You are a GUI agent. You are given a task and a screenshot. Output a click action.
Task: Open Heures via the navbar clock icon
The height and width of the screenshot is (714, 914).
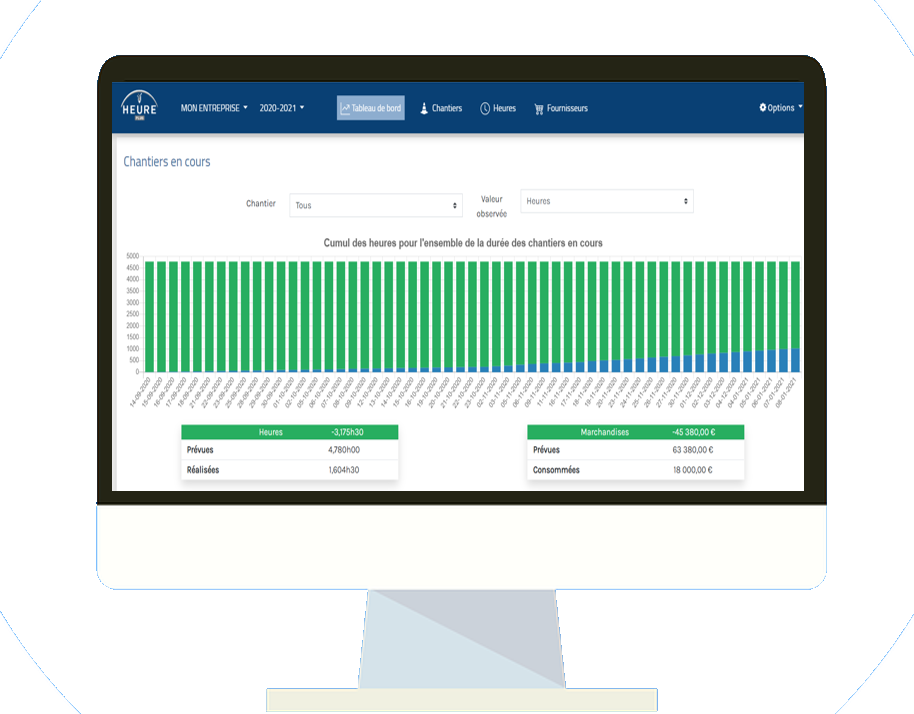tap(485, 108)
